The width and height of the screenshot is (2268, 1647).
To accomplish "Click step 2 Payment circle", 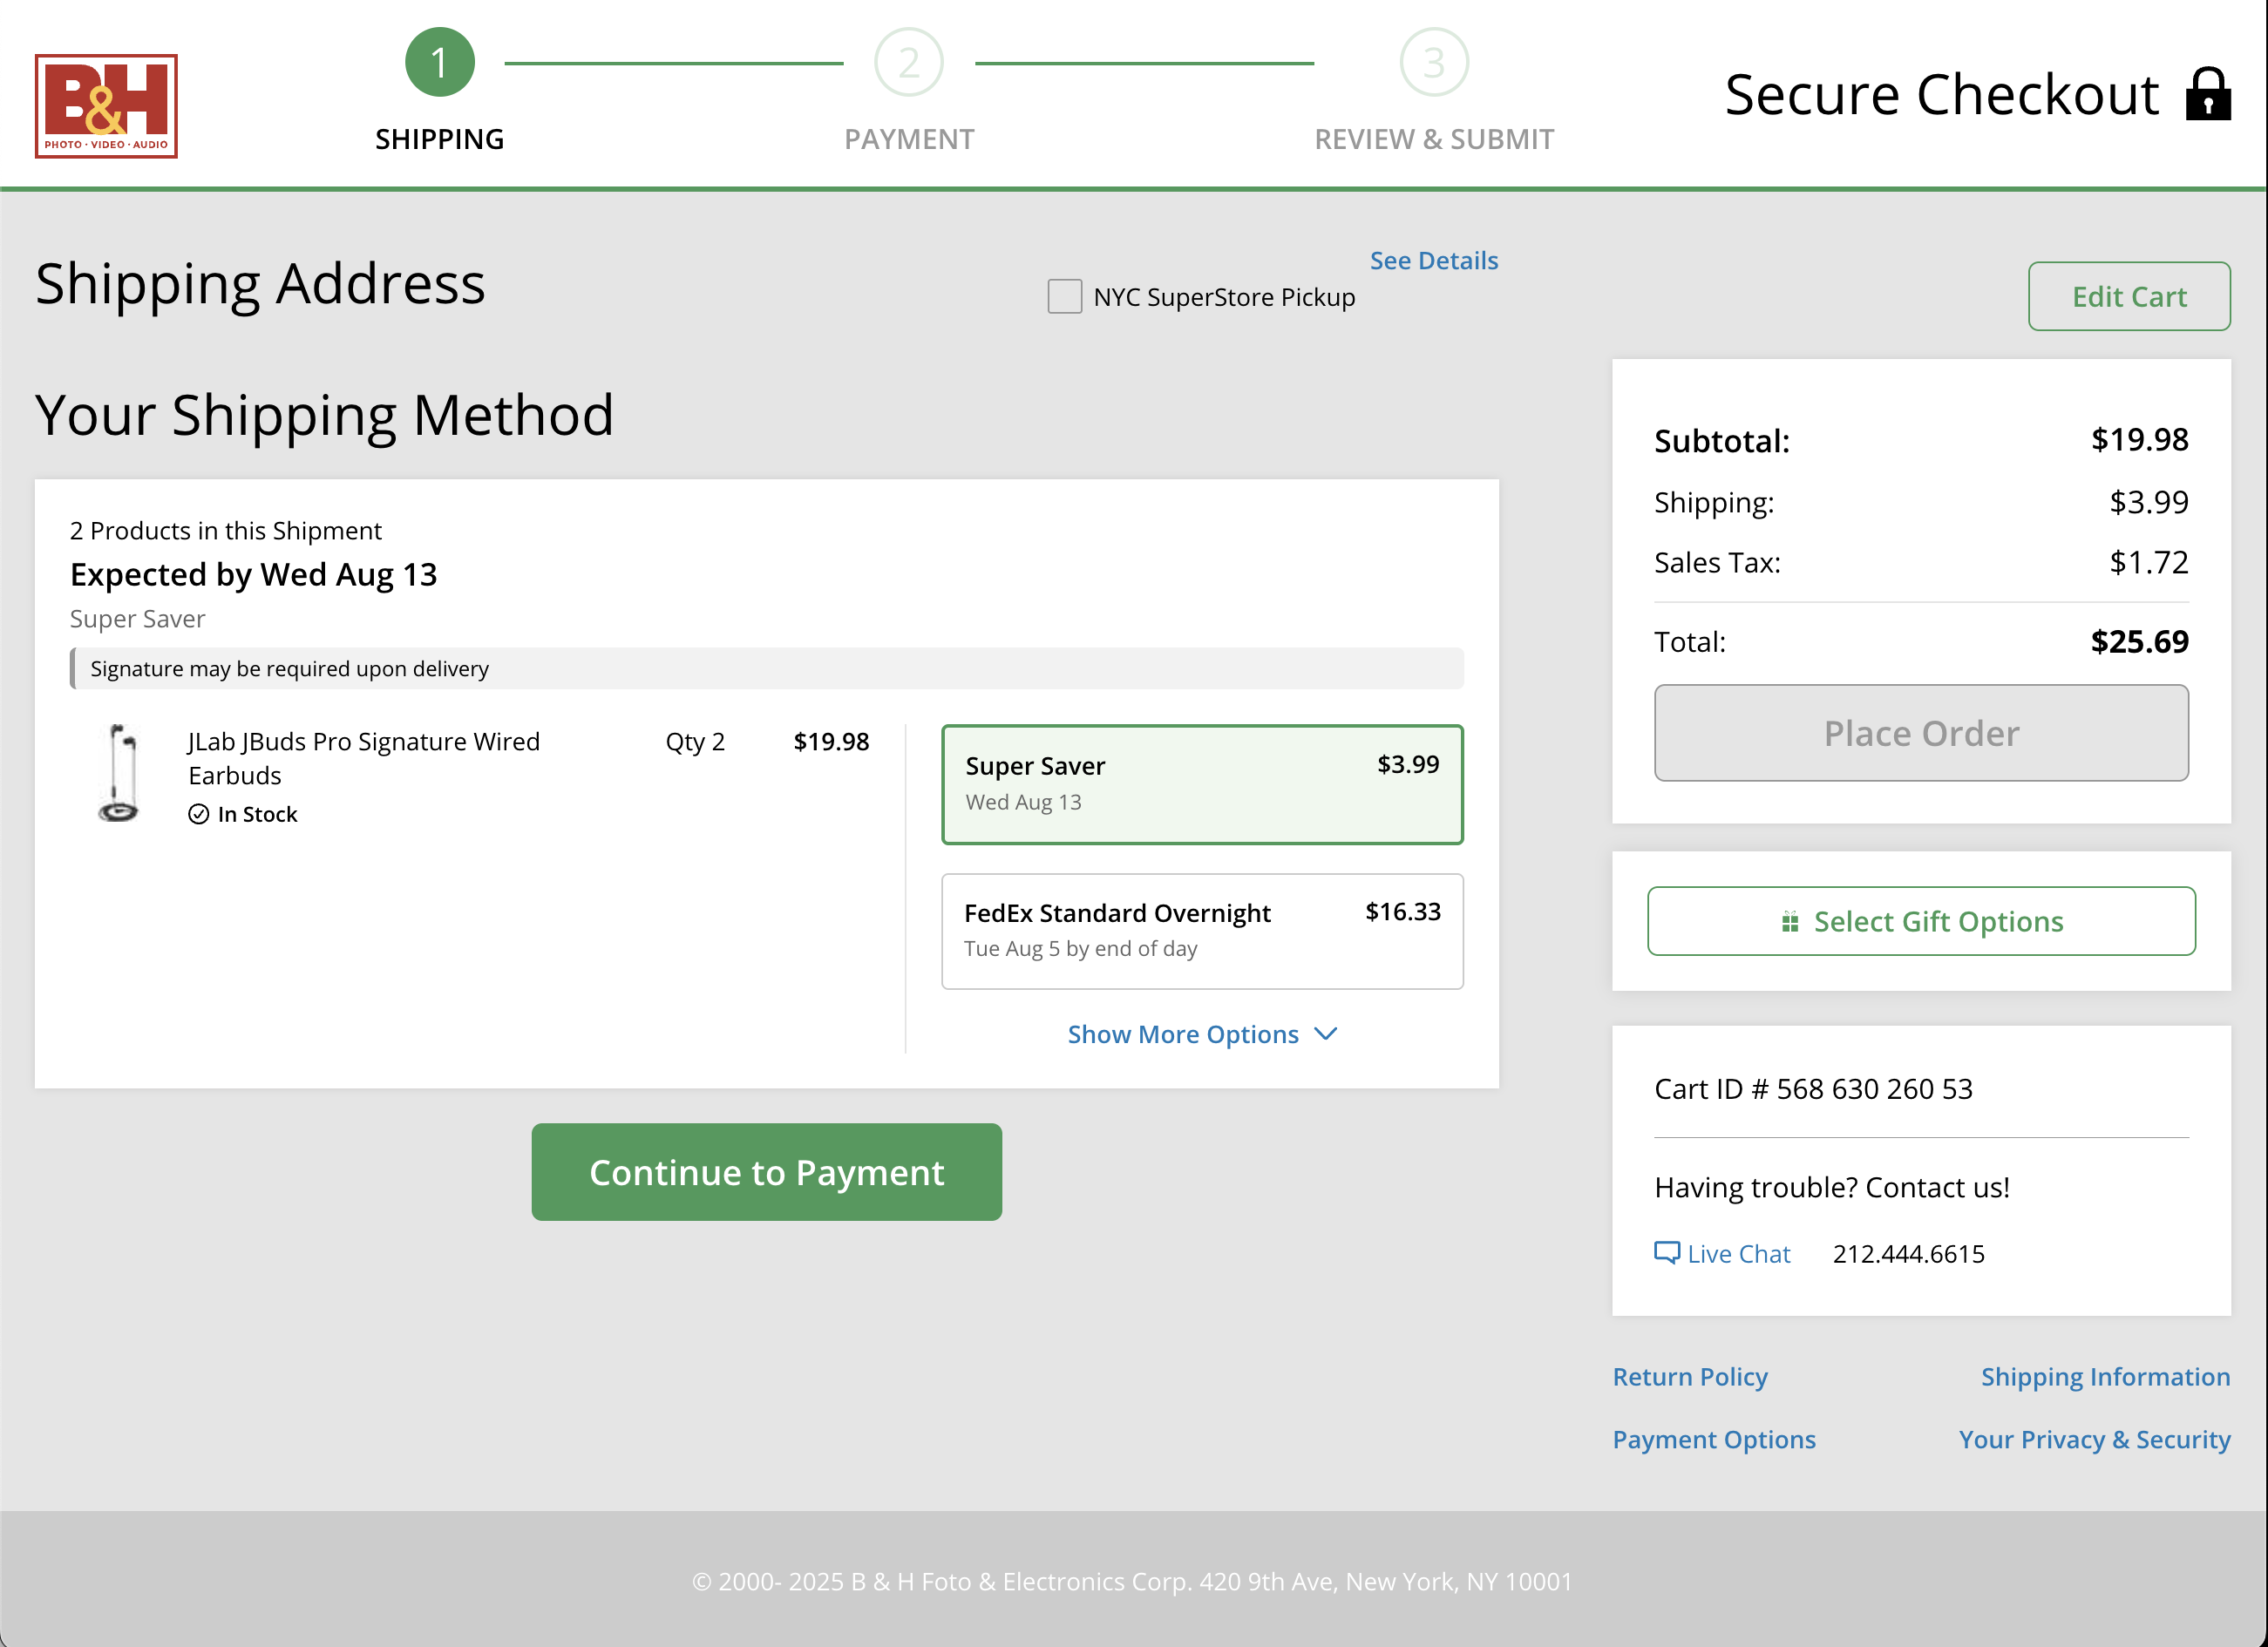I will pos(908,63).
